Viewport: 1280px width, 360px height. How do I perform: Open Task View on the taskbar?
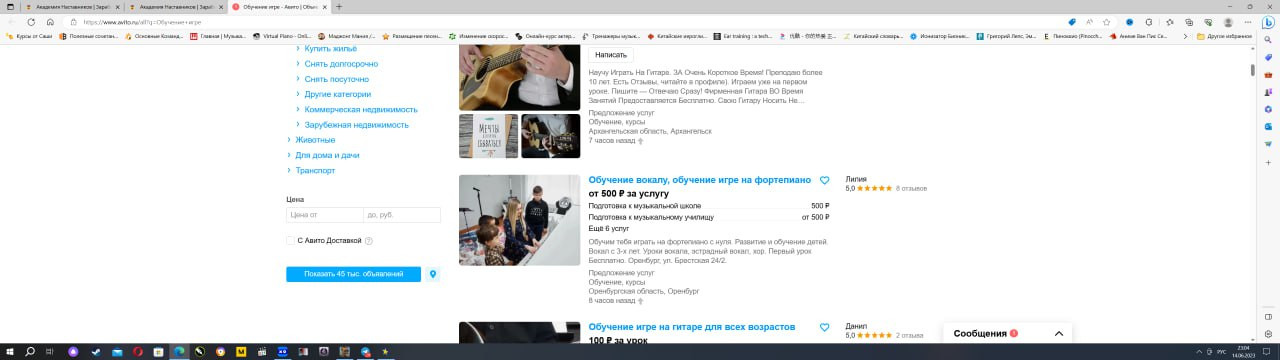[x=50, y=352]
